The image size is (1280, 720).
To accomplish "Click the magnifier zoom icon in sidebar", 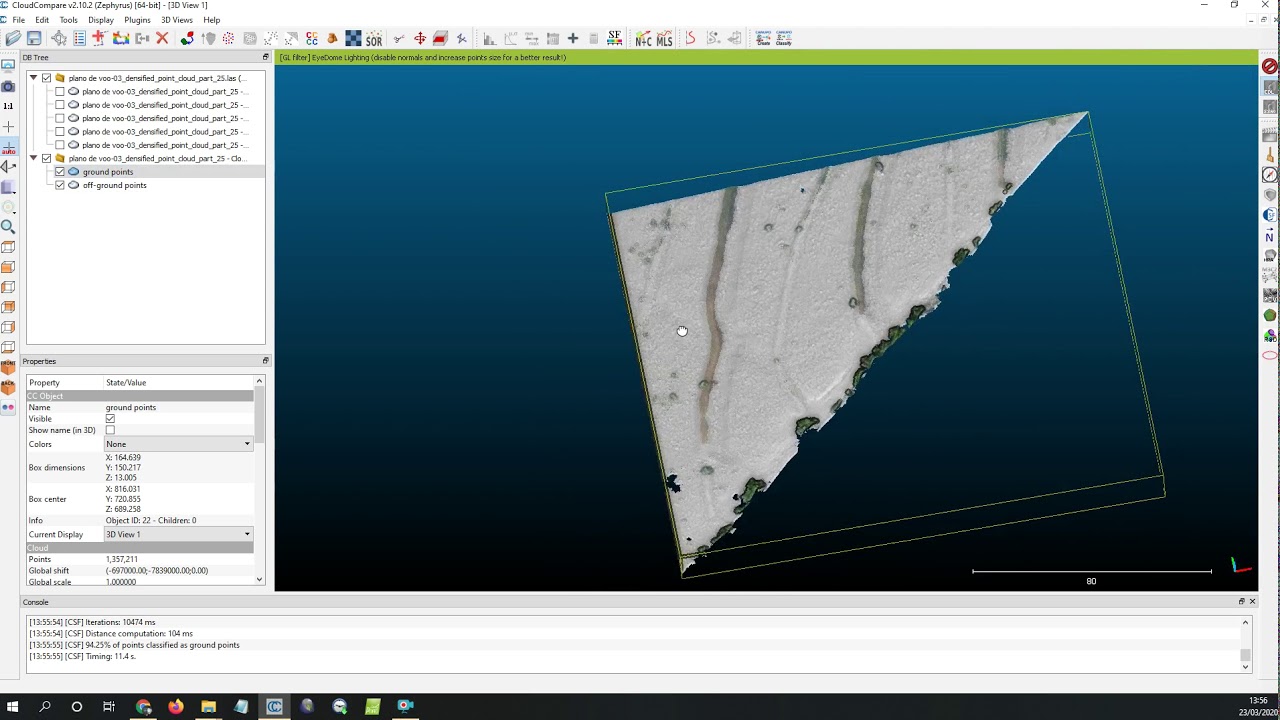I will pos(8,227).
